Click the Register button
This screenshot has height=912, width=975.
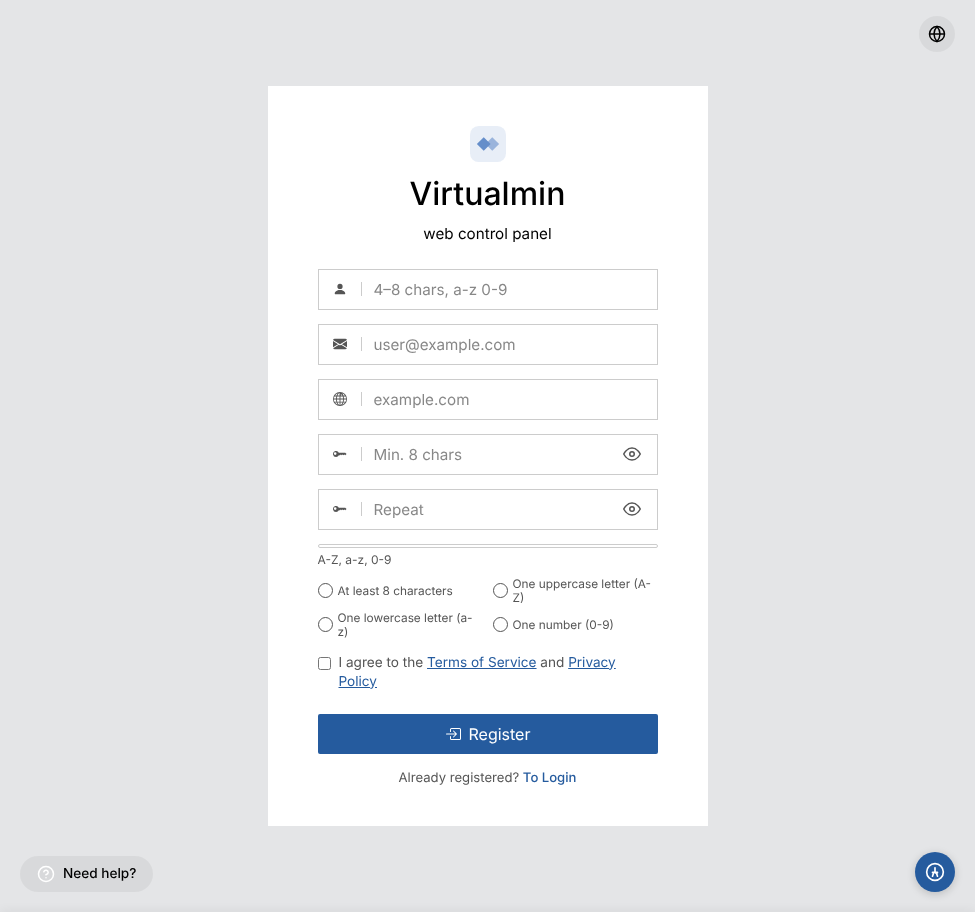488,734
